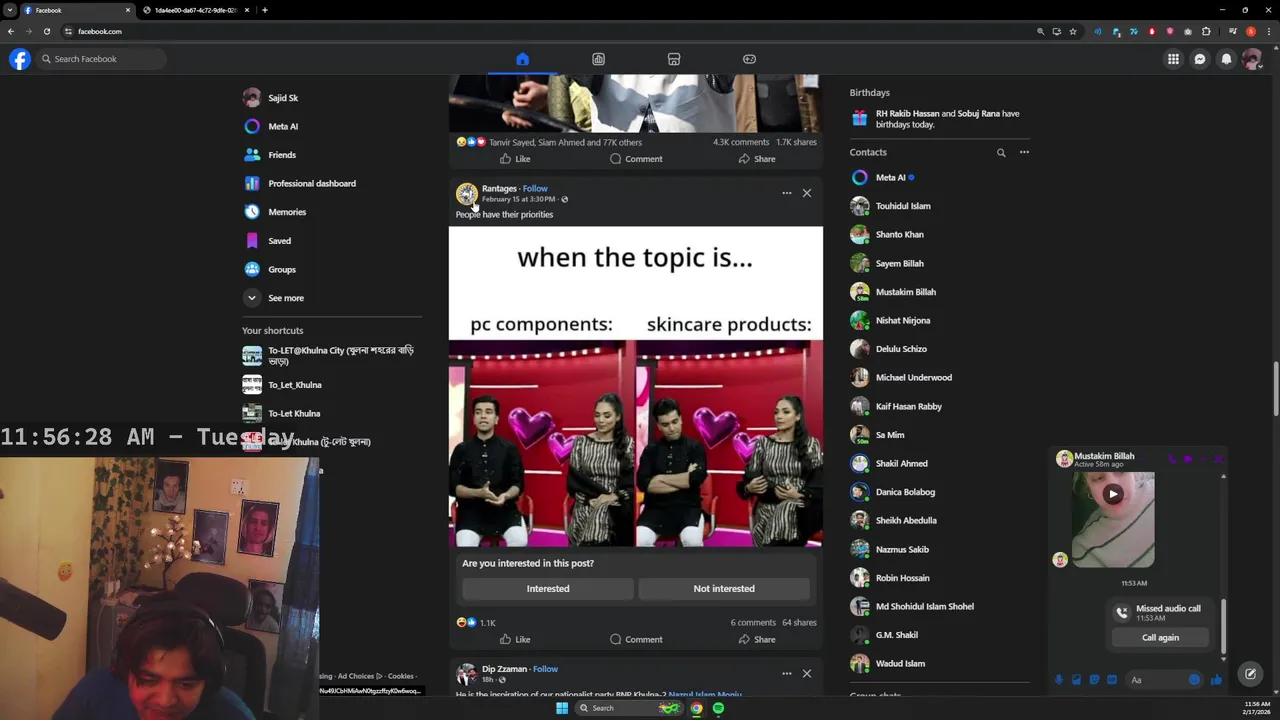This screenshot has height=720, width=1280.
Task: Click Call again in chat
Action: coord(1160,638)
